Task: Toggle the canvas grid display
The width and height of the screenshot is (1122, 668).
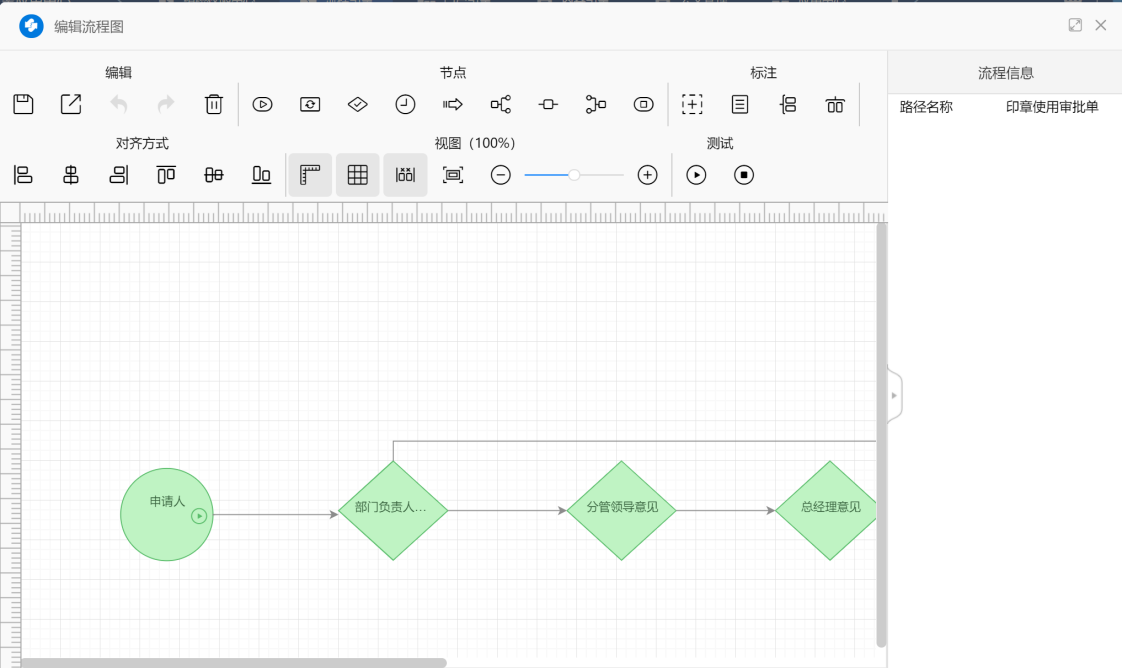Action: 357,175
